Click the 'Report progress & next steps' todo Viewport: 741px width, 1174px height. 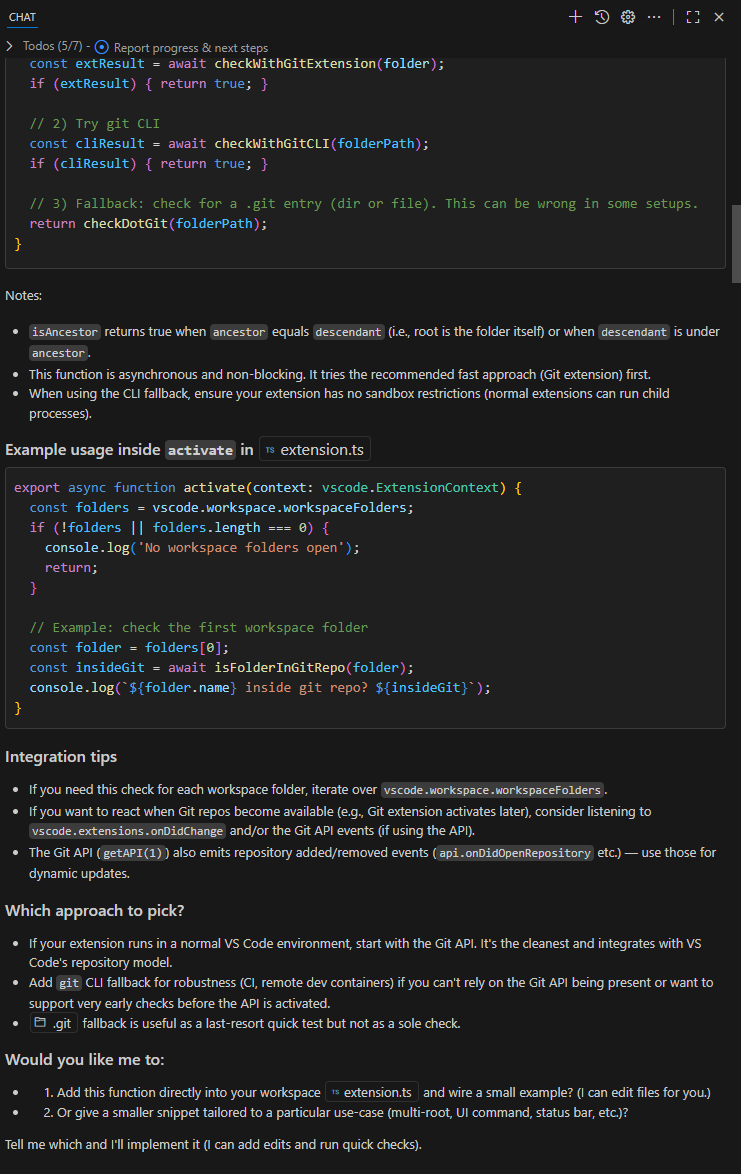click(x=190, y=47)
